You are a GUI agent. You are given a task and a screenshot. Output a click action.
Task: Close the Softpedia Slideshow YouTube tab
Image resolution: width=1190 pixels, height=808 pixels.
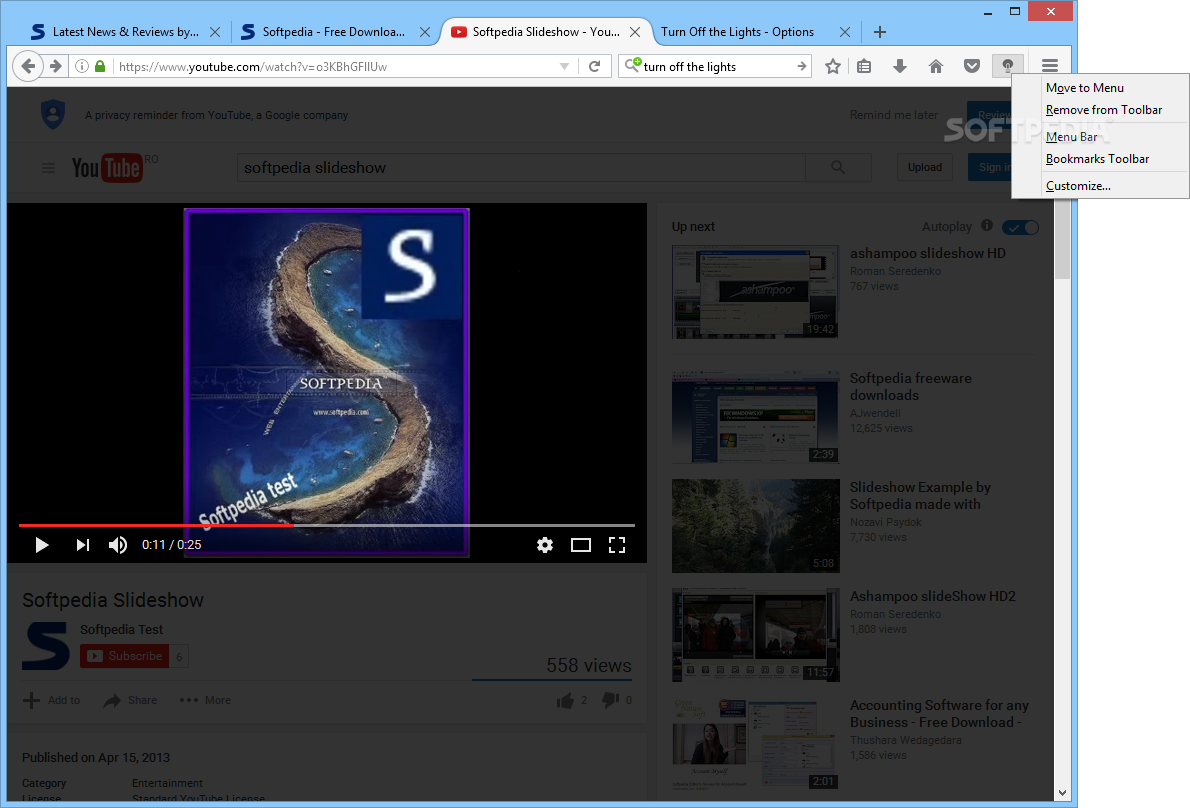[635, 32]
